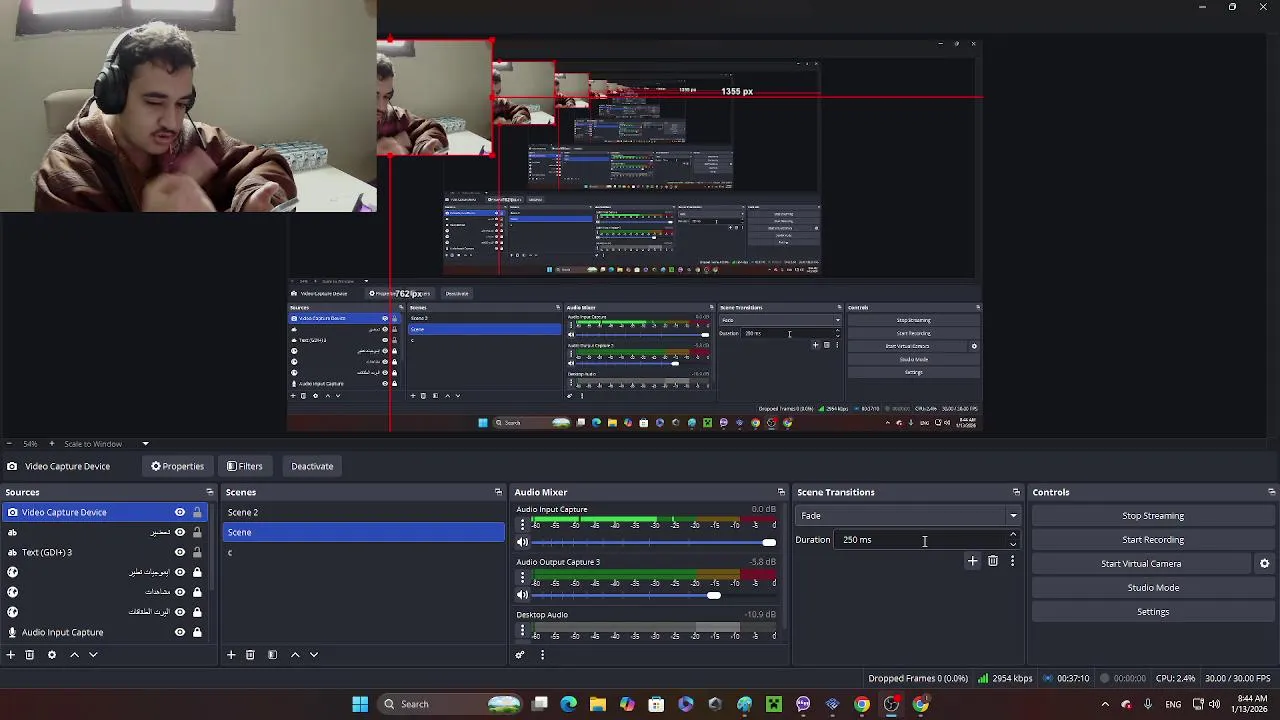Open advanced audio properties gear in mixer

pos(520,655)
